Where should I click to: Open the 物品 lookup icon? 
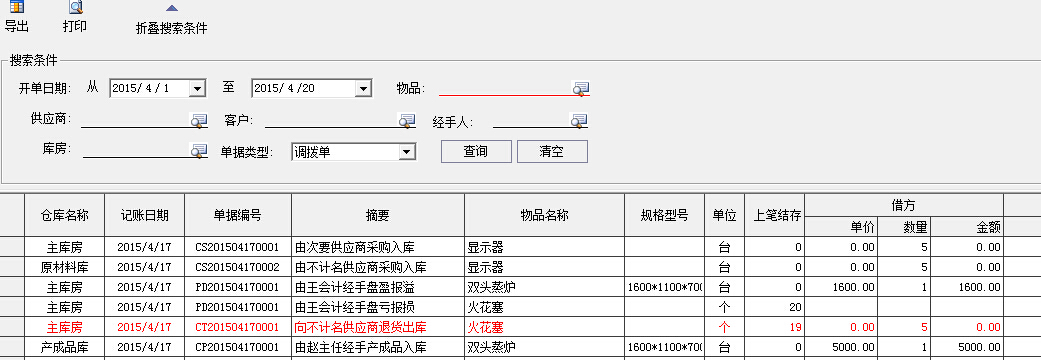coord(581,88)
